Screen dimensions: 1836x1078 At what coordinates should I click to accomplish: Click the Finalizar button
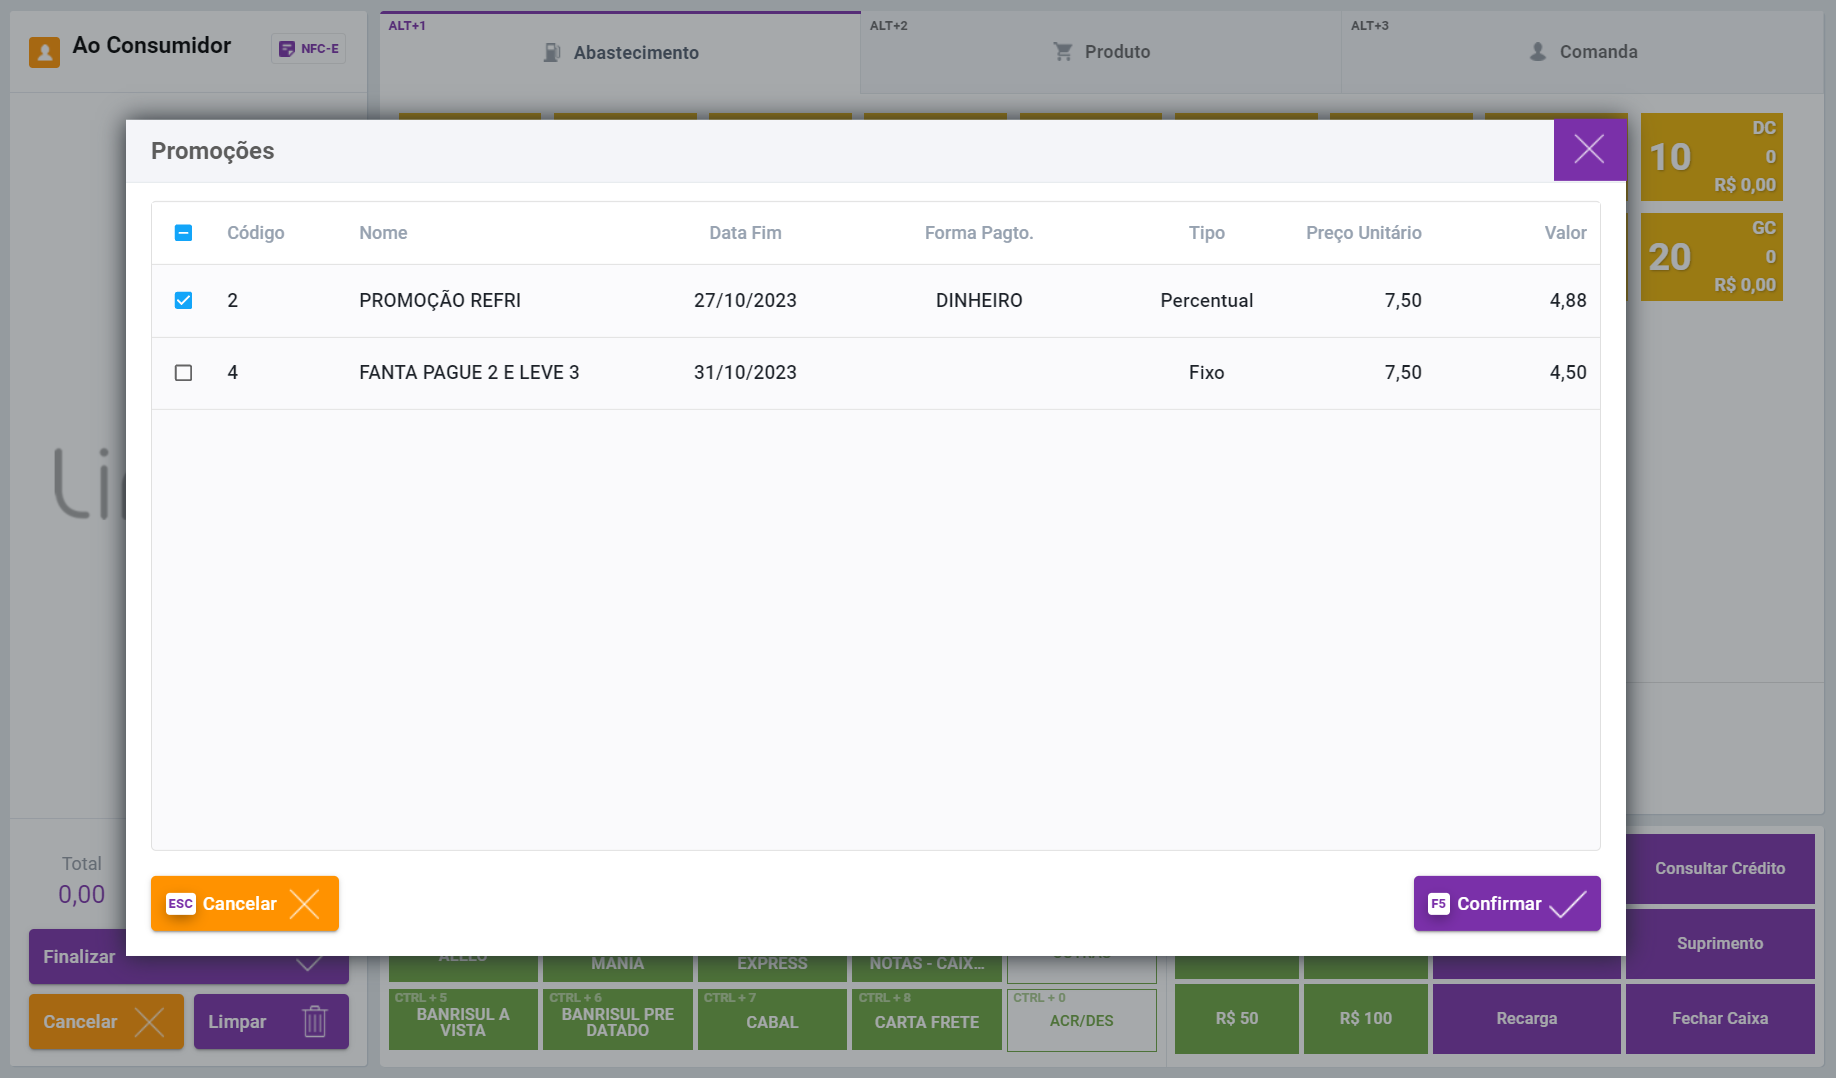coord(189,957)
